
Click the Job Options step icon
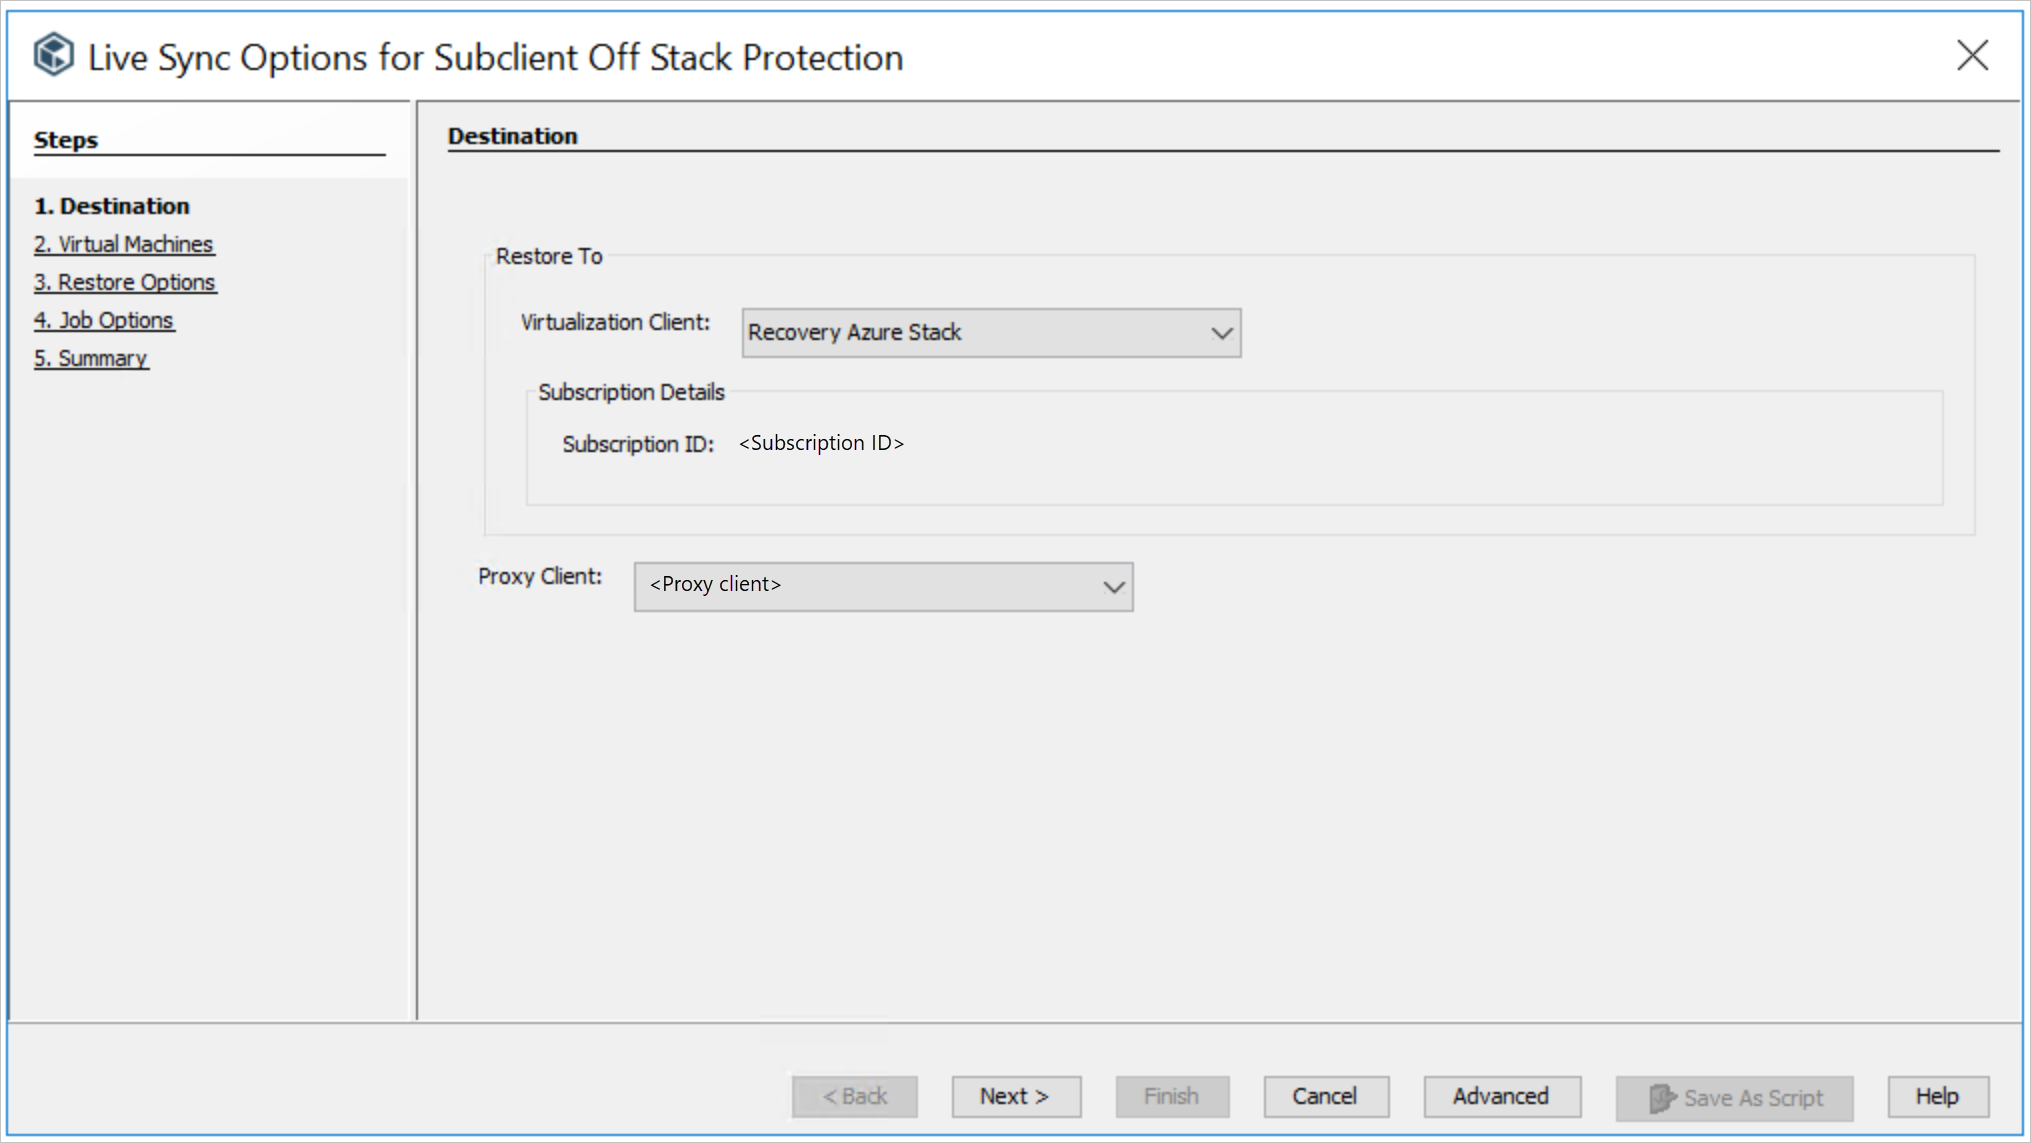pos(103,318)
